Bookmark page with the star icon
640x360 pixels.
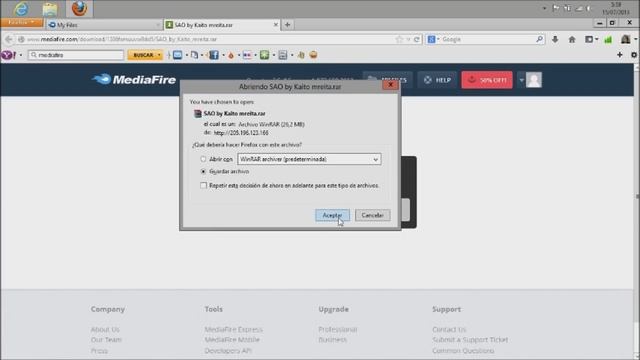pos(399,40)
